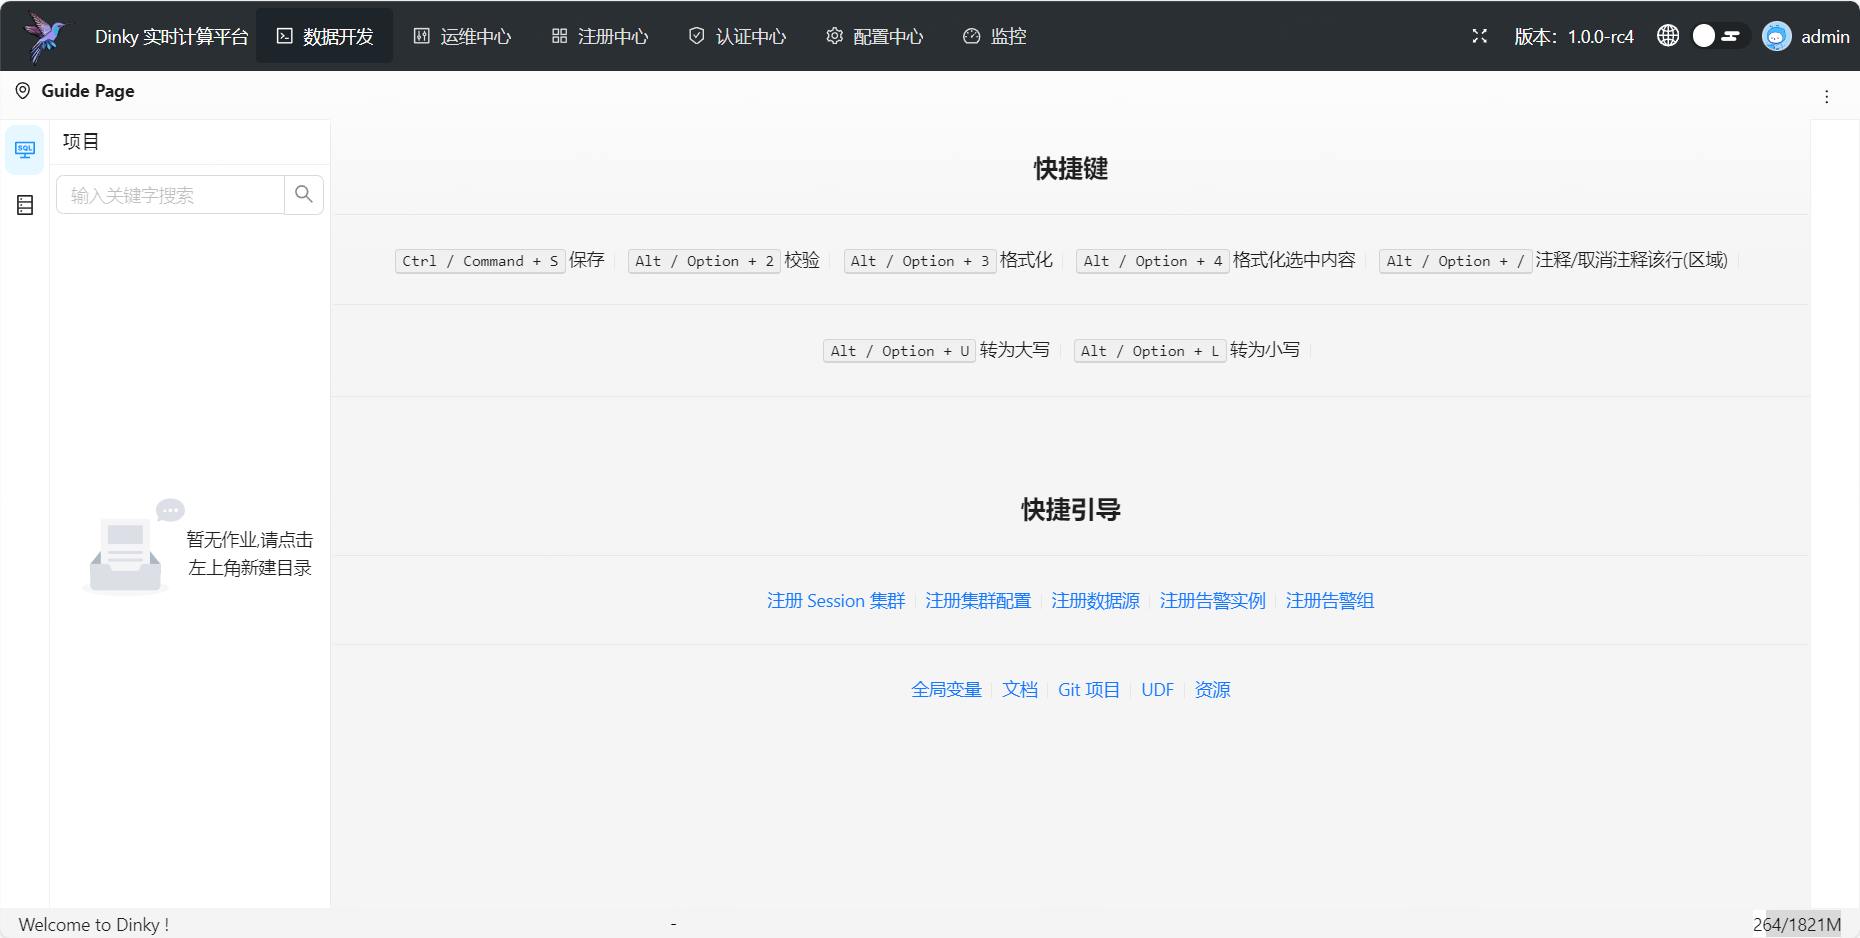The width and height of the screenshot is (1860, 938).
Task: Open the 配置中心 menu
Action: coord(874,36)
